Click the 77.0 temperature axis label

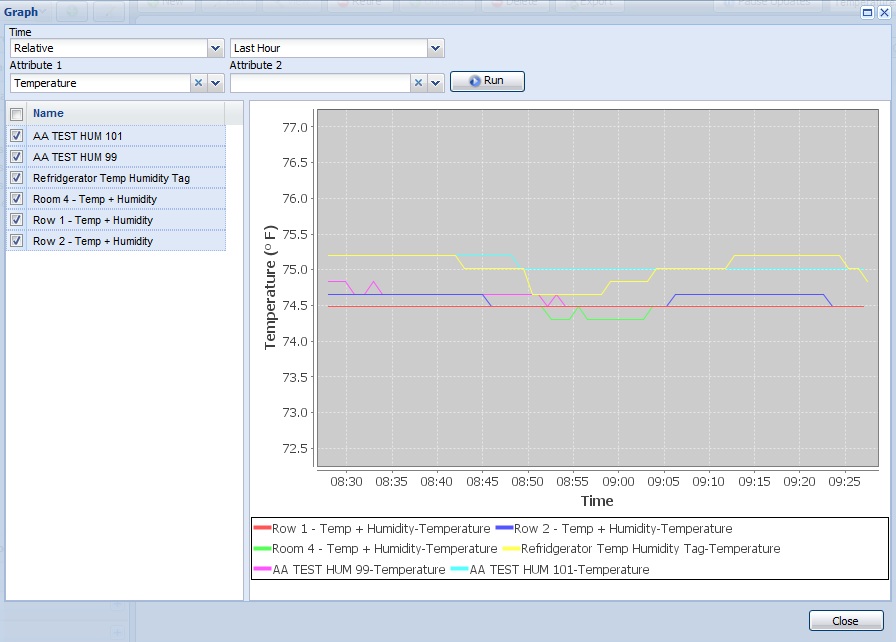pyautogui.click(x=295, y=127)
